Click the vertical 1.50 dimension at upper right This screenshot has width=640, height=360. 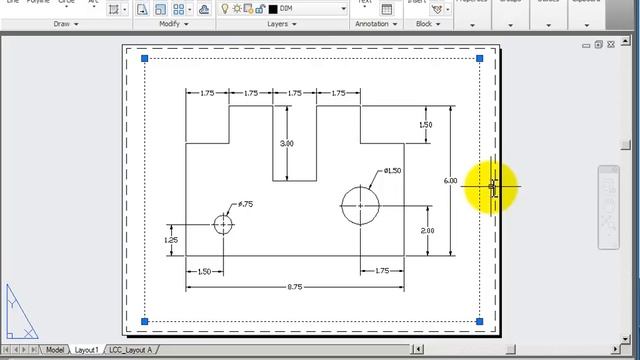426,124
